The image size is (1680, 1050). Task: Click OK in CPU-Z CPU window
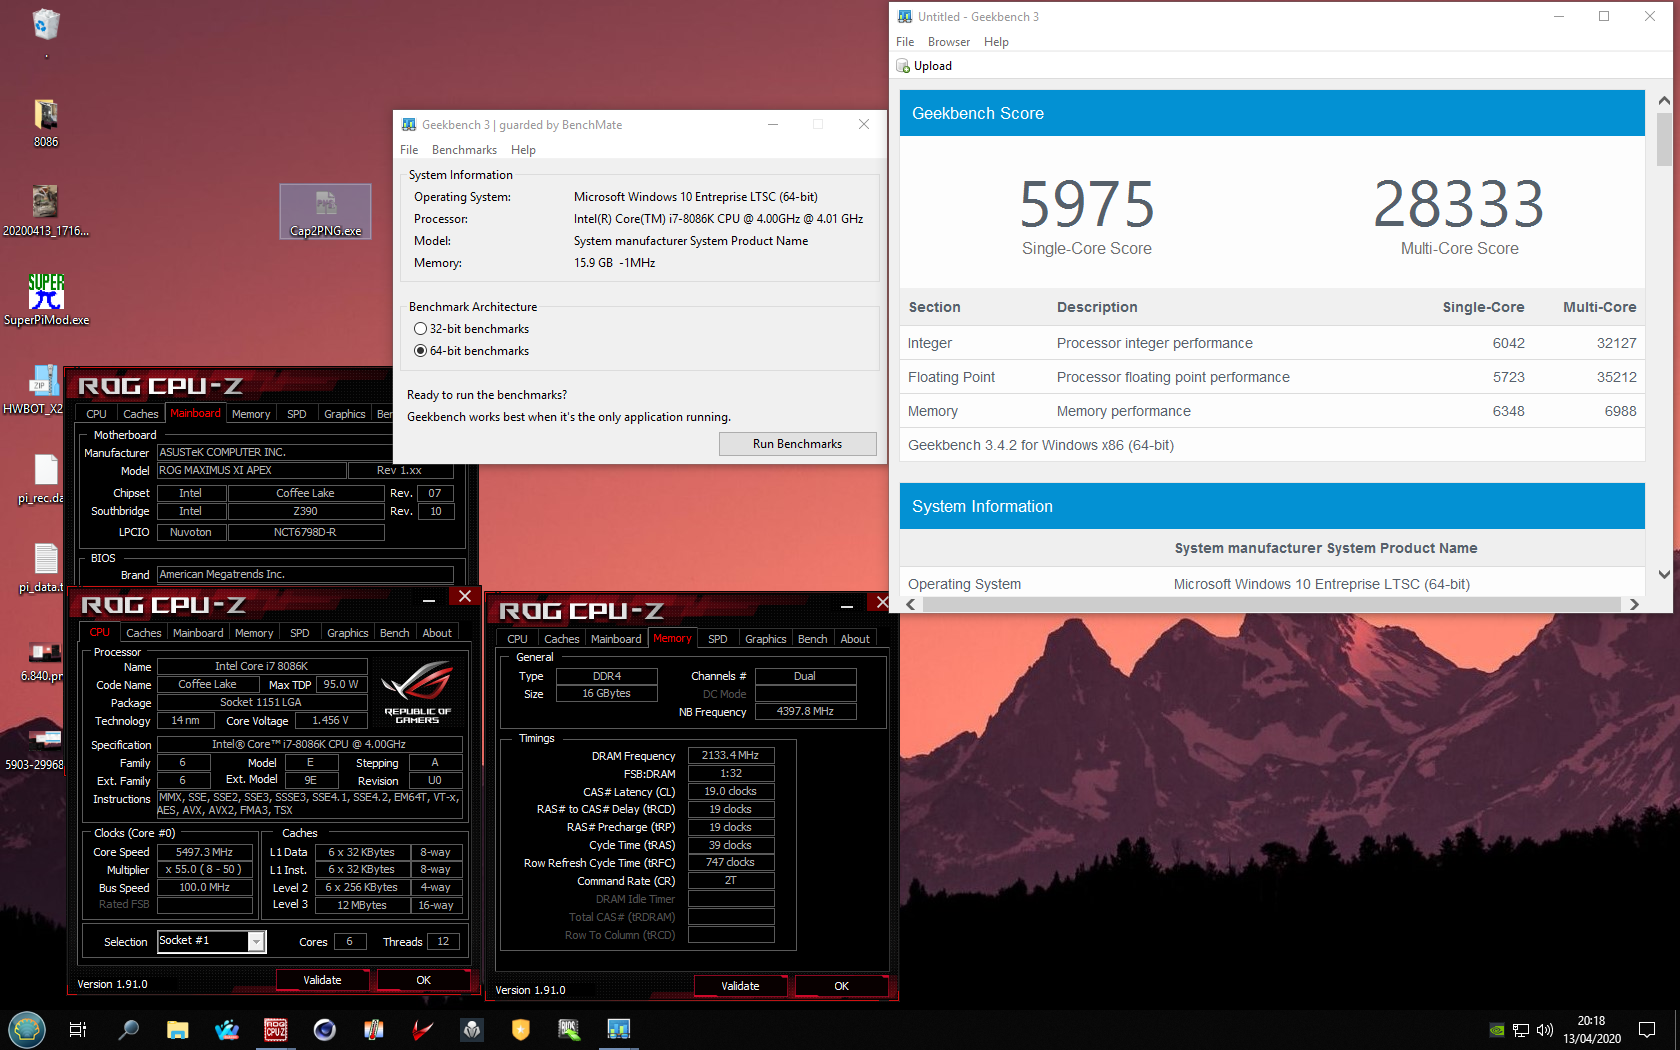[x=423, y=980]
